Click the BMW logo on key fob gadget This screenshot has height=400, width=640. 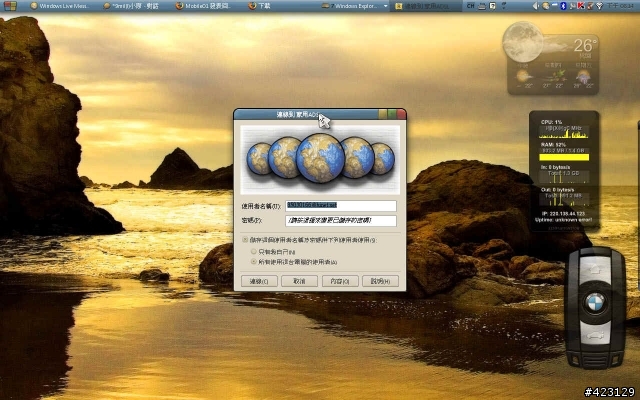click(x=595, y=302)
